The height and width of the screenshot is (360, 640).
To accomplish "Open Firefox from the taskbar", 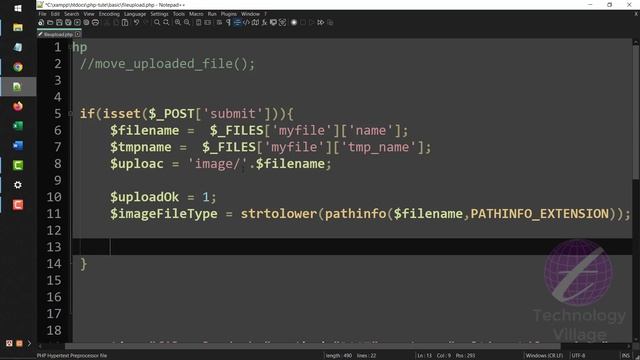I will click(18, 106).
